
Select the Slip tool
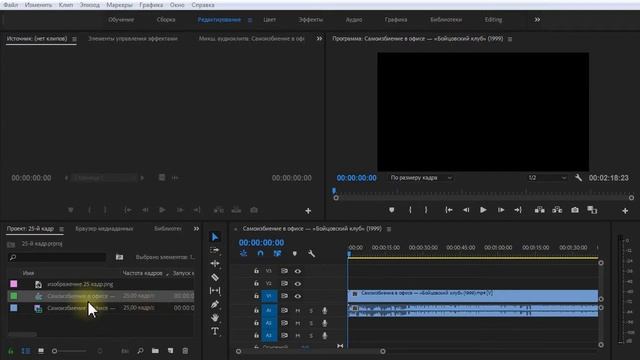point(215,291)
